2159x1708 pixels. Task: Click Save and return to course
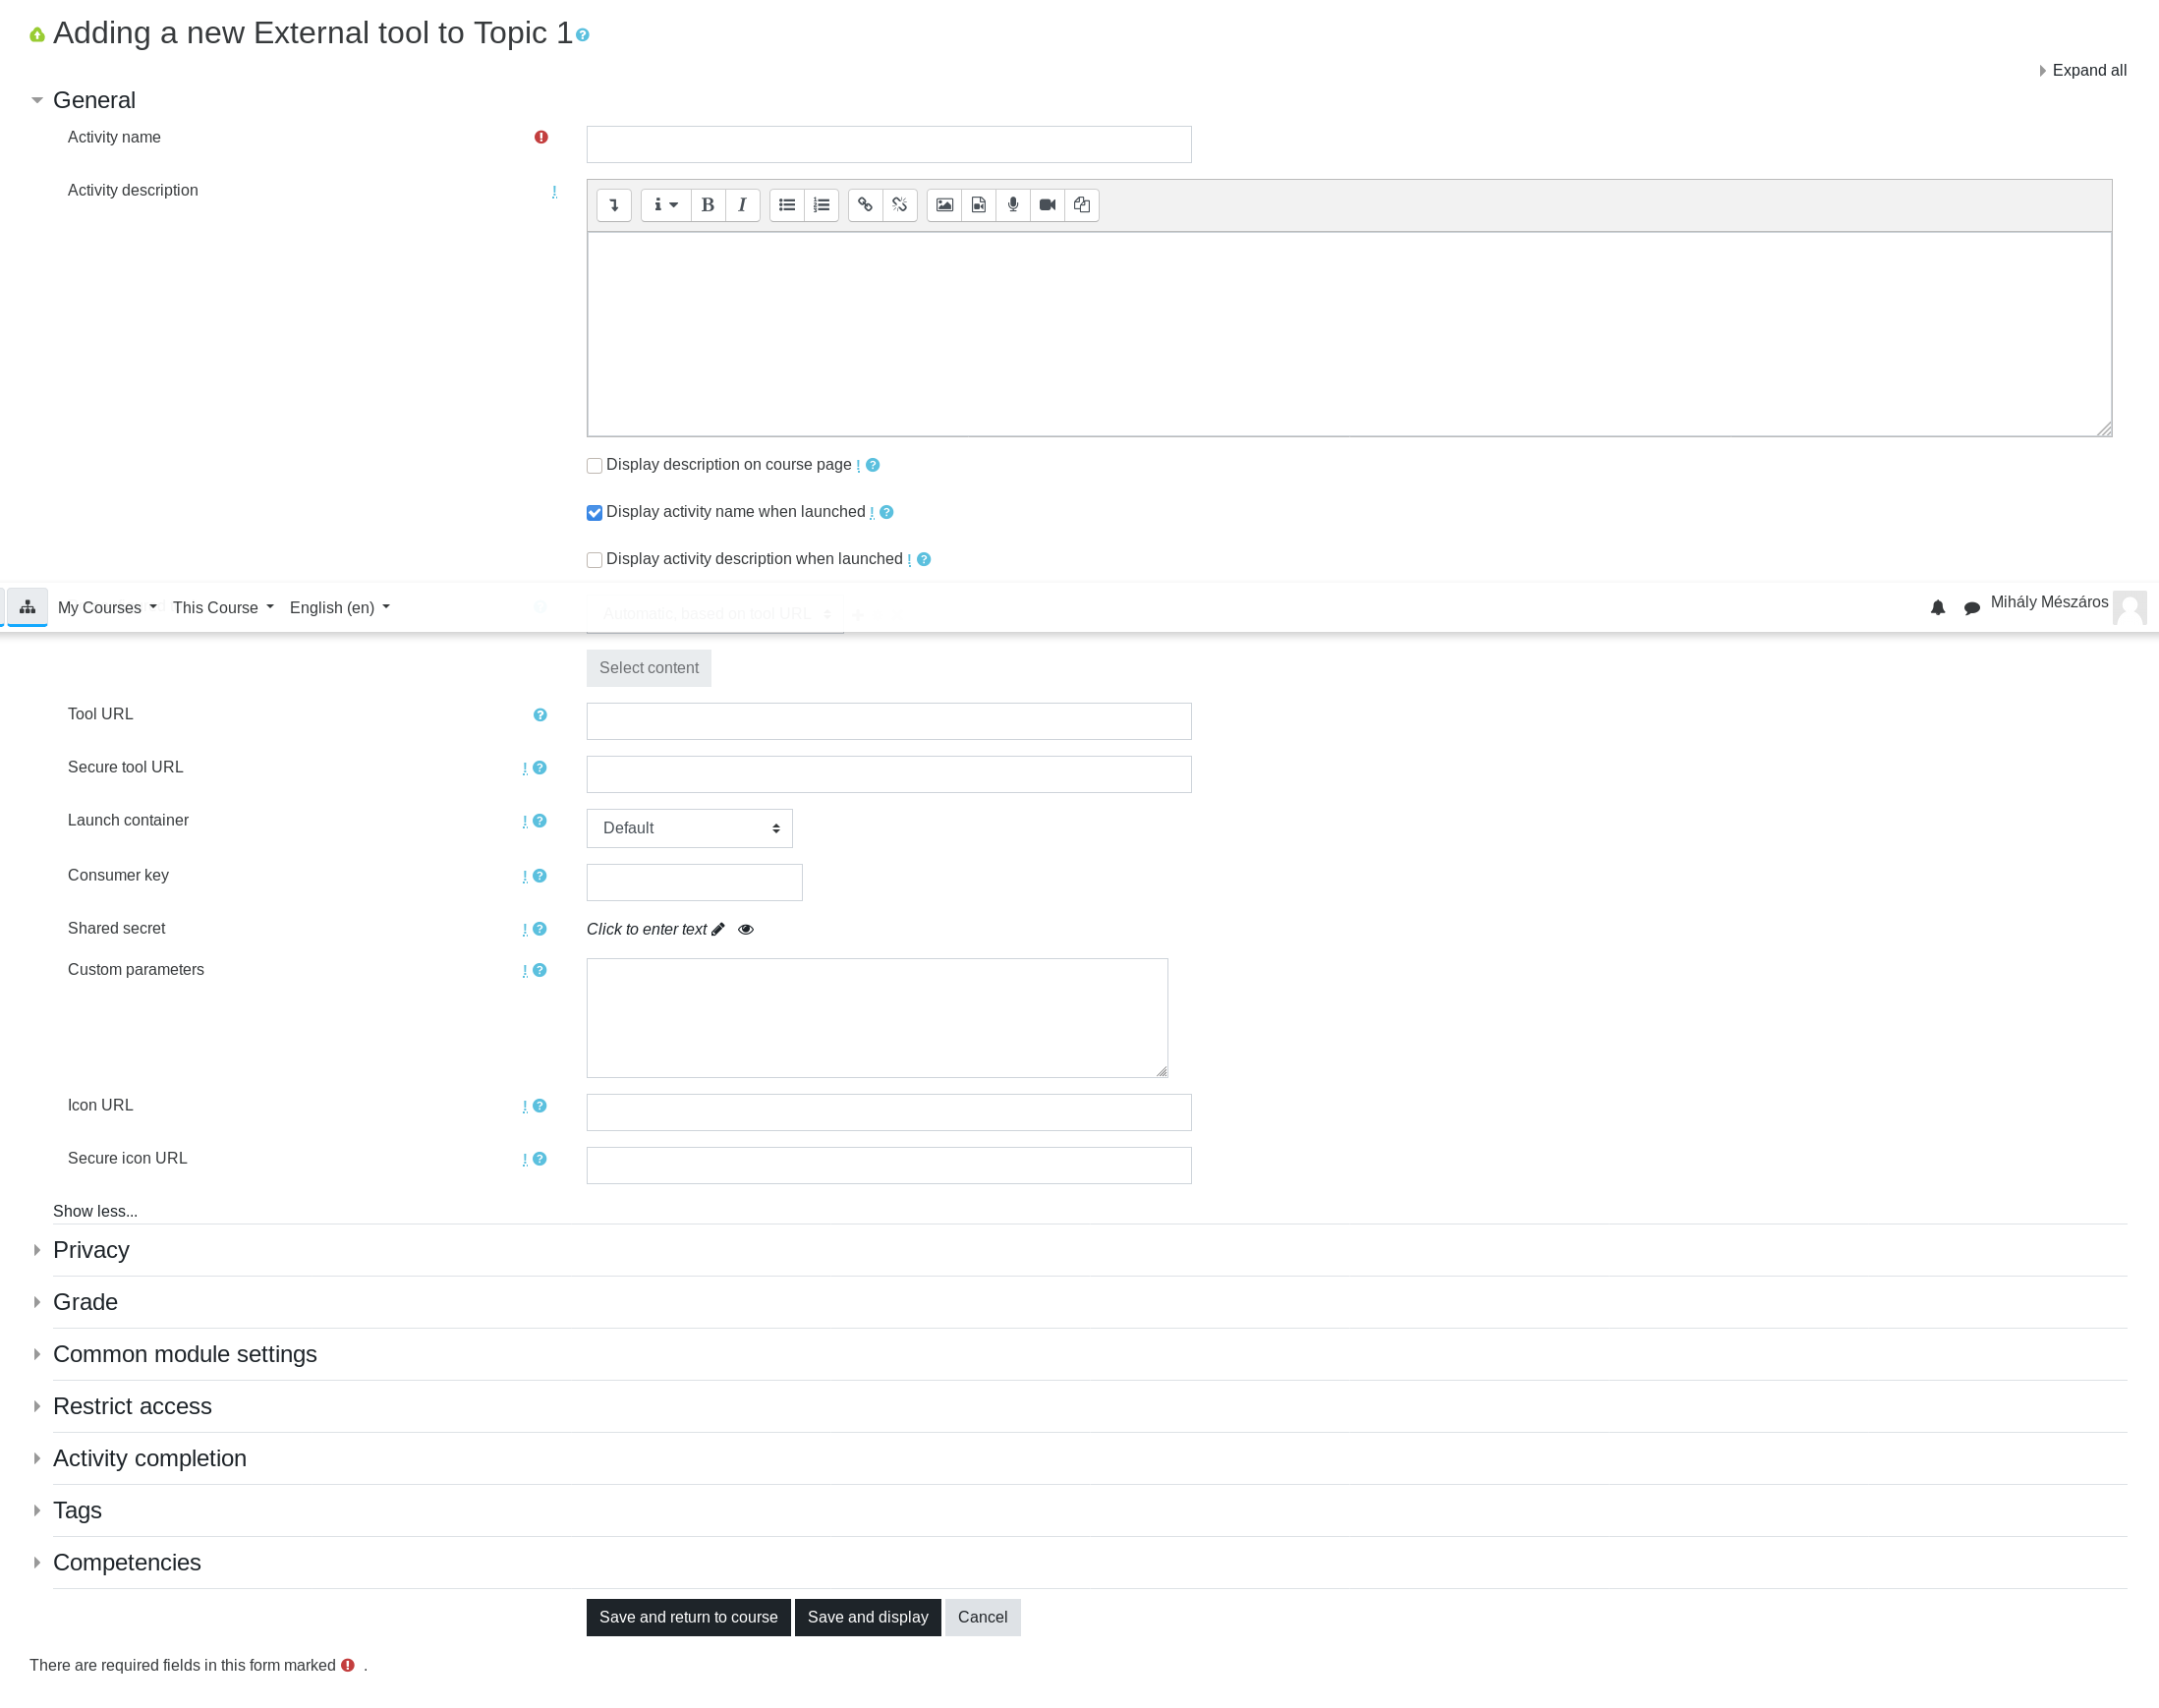pyautogui.click(x=689, y=1617)
